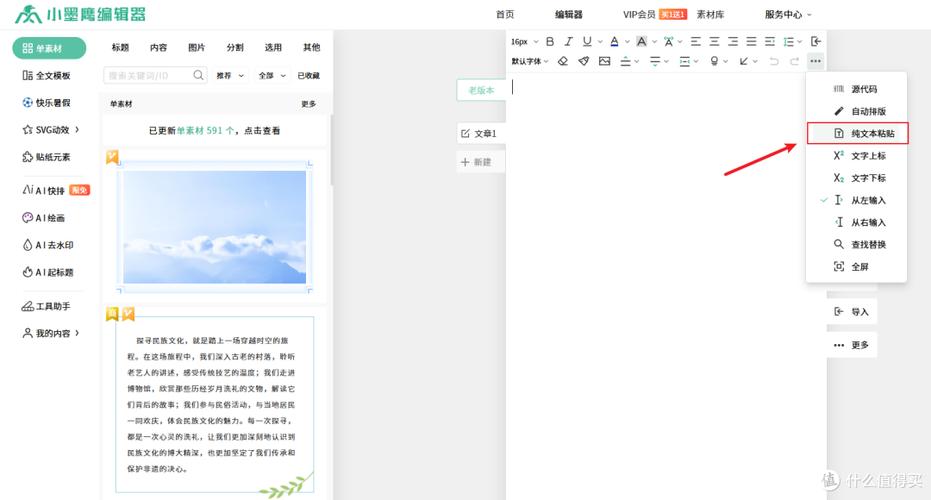Align text left
This screenshot has height=500, width=931.
click(696, 42)
